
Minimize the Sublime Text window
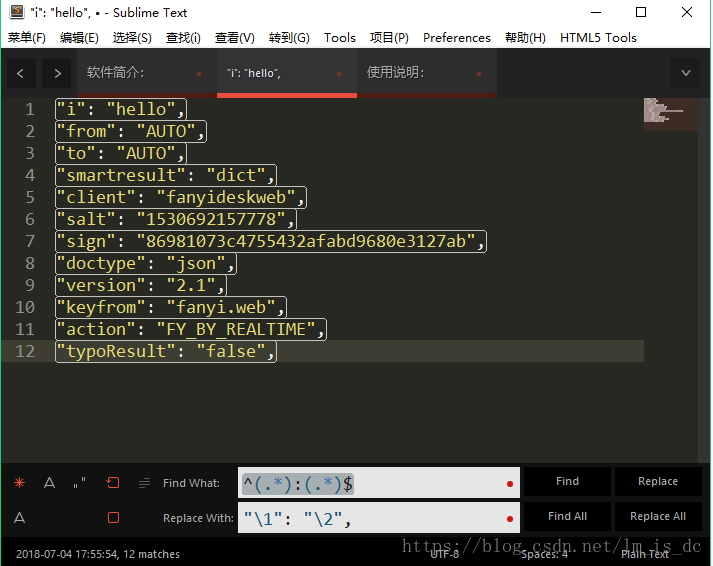click(x=596, y=12)
